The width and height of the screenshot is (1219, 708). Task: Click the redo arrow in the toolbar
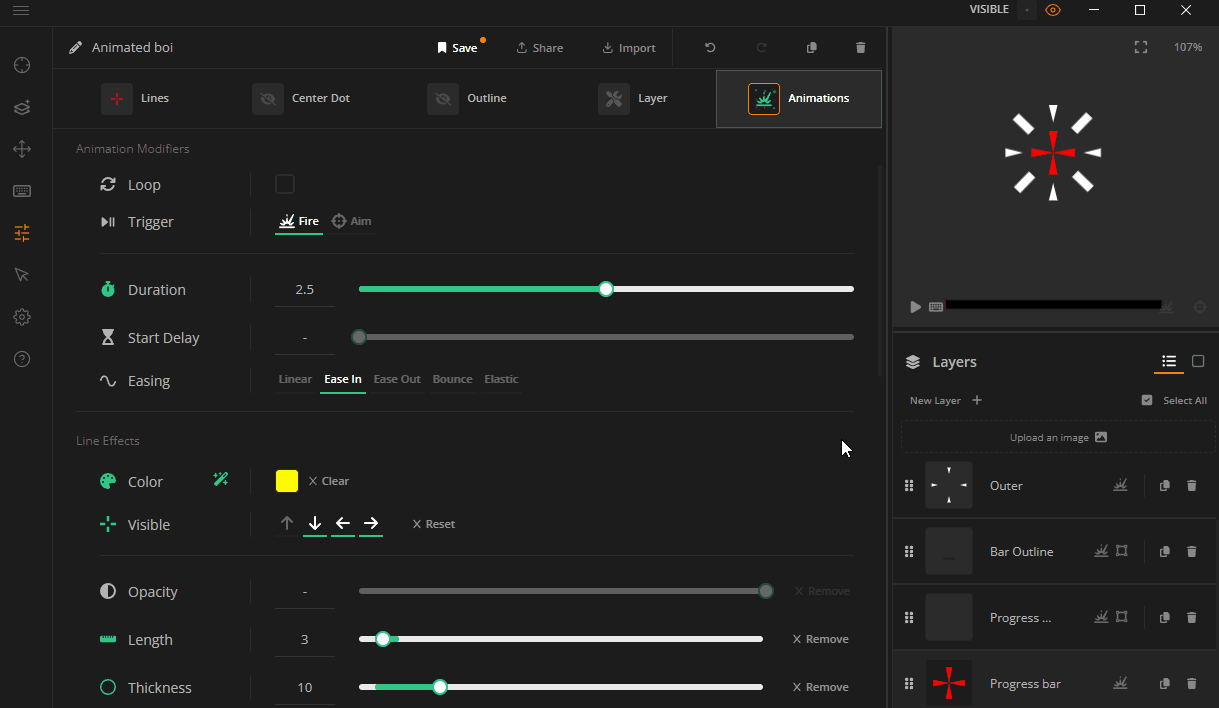click(761, 47)
